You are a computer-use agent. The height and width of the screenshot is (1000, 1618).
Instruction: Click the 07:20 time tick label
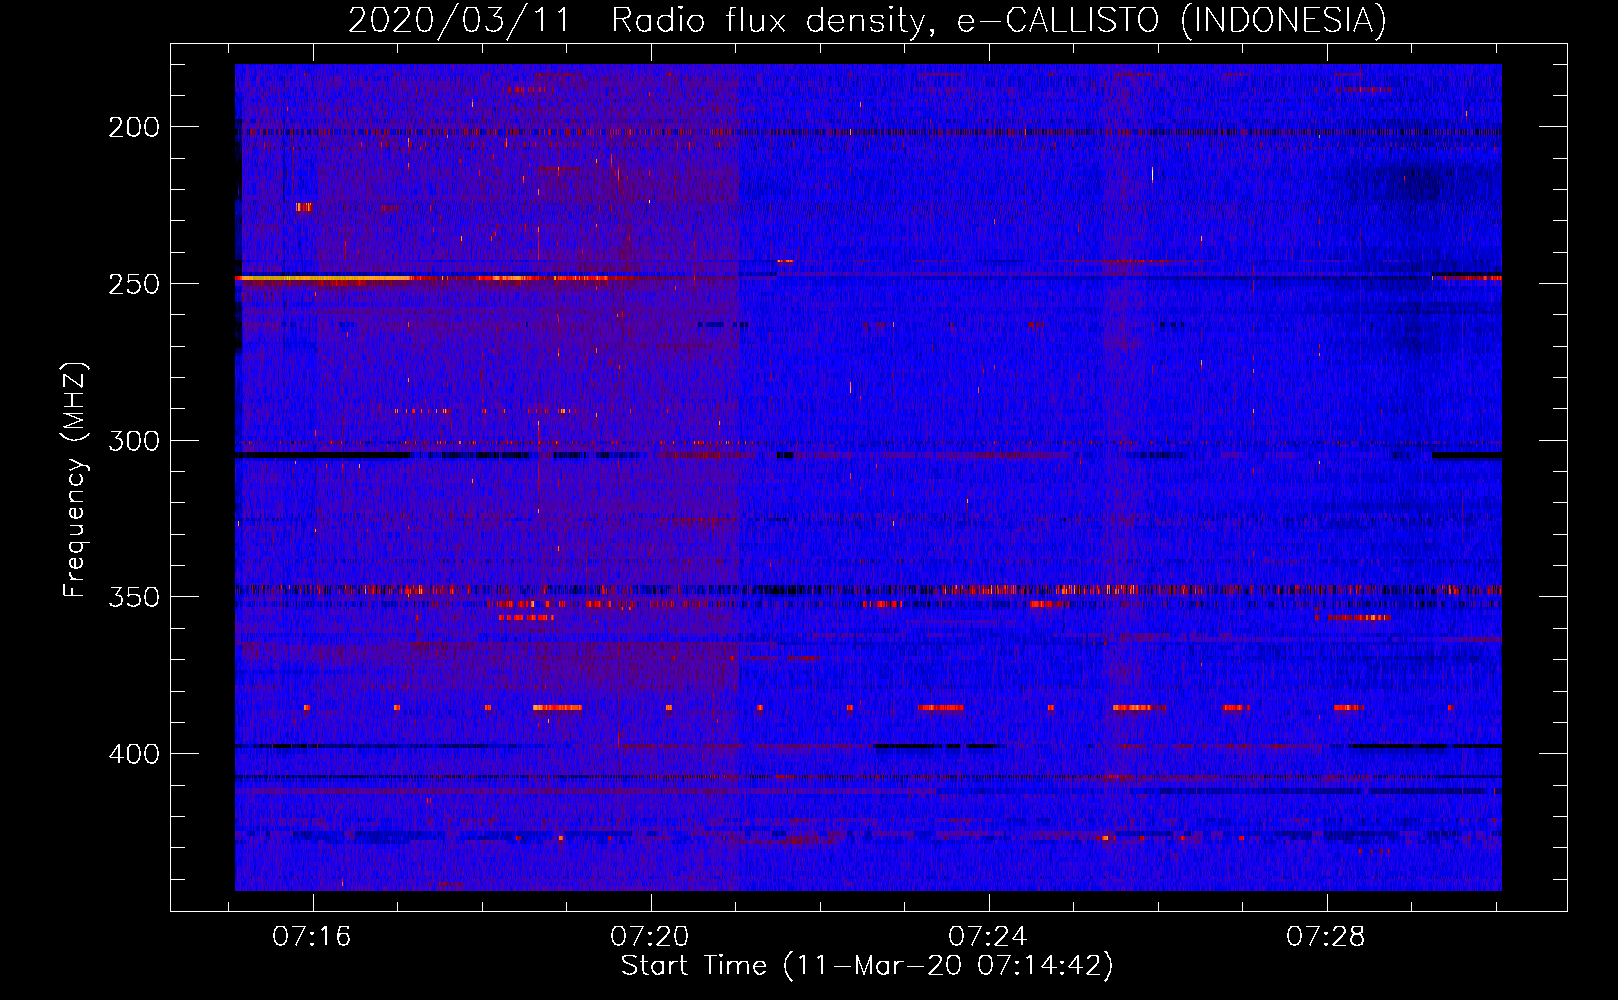pyautogui.click(x=650, y=937)
